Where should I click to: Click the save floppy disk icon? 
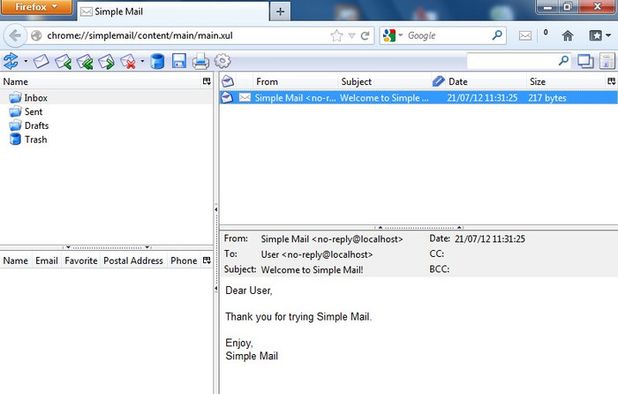tap(179, 61)
